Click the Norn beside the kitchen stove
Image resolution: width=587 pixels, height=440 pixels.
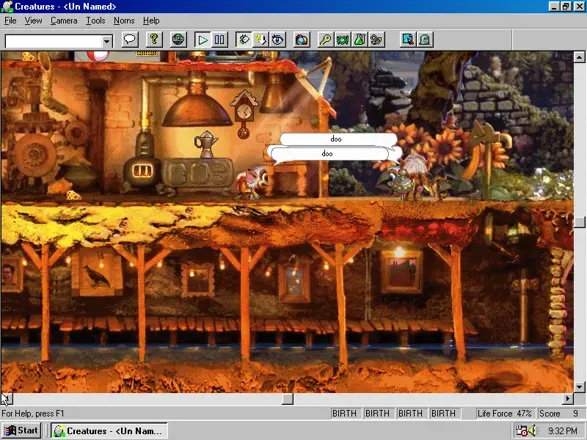[253, 183]
